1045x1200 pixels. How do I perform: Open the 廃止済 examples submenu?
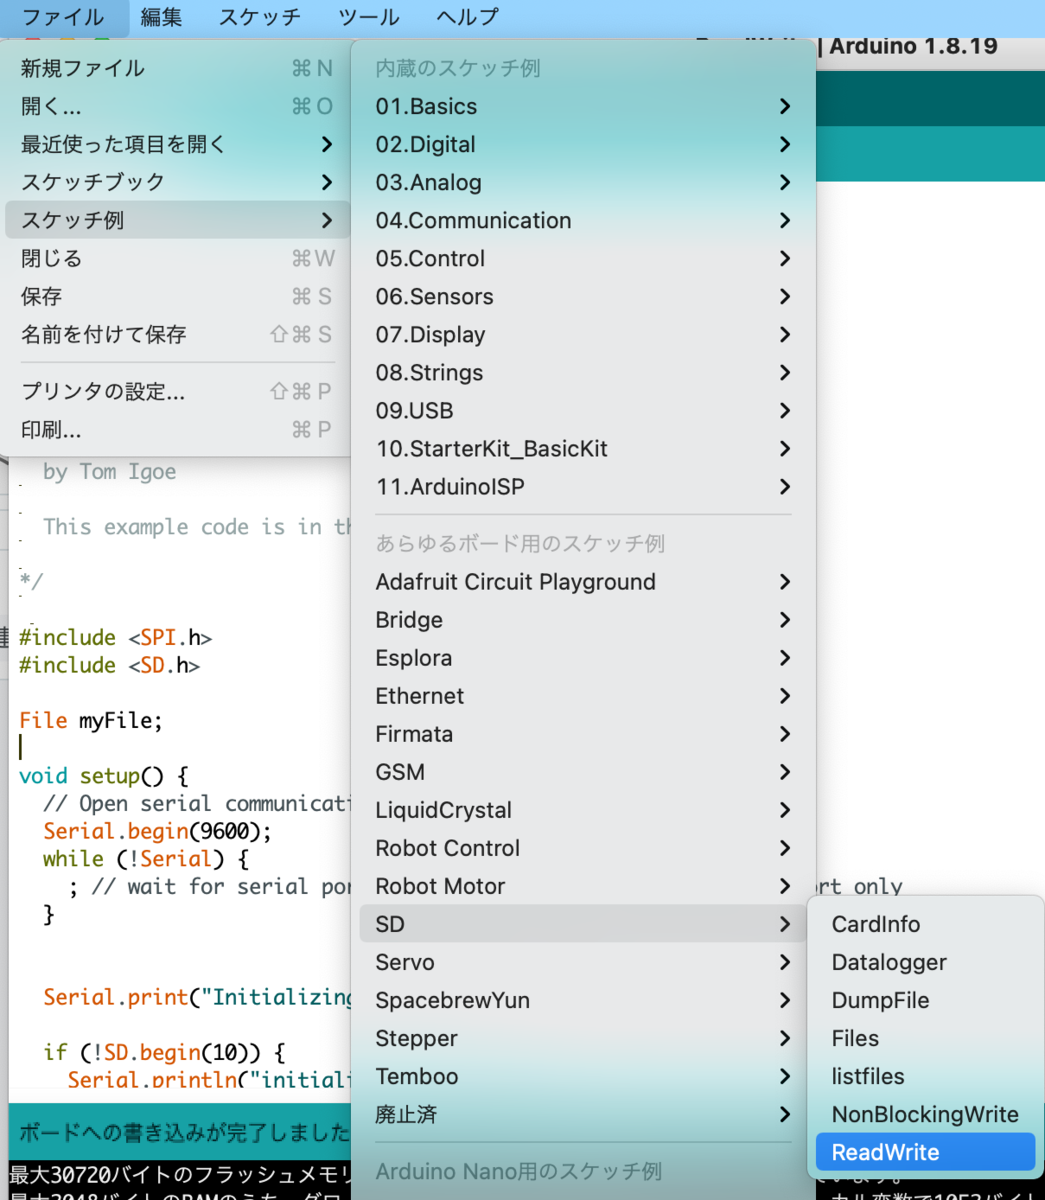pyautogui.click(x=583, y=1114)
